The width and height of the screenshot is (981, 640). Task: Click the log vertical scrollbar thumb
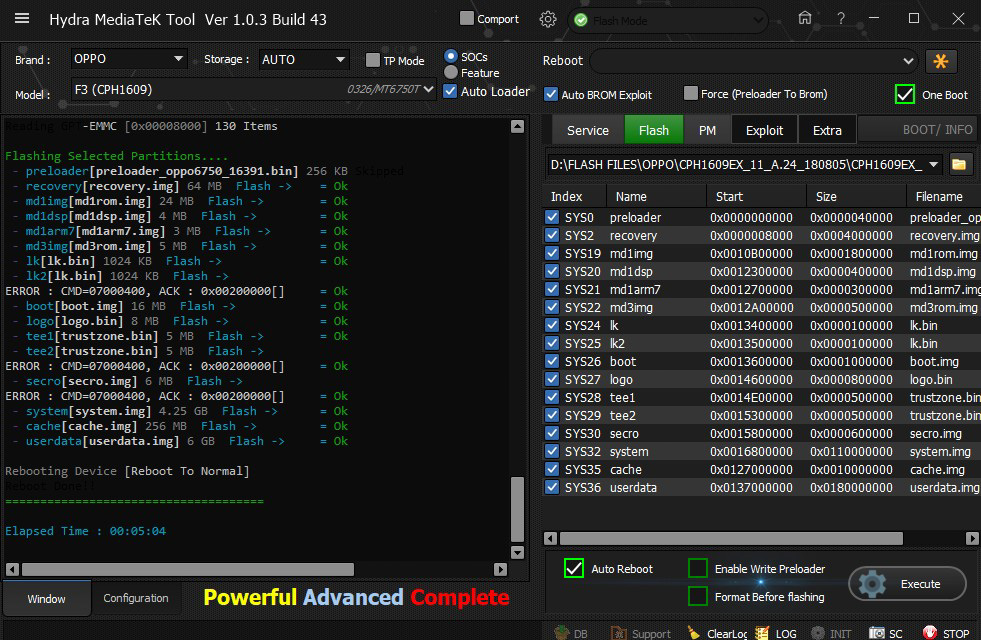517,509
